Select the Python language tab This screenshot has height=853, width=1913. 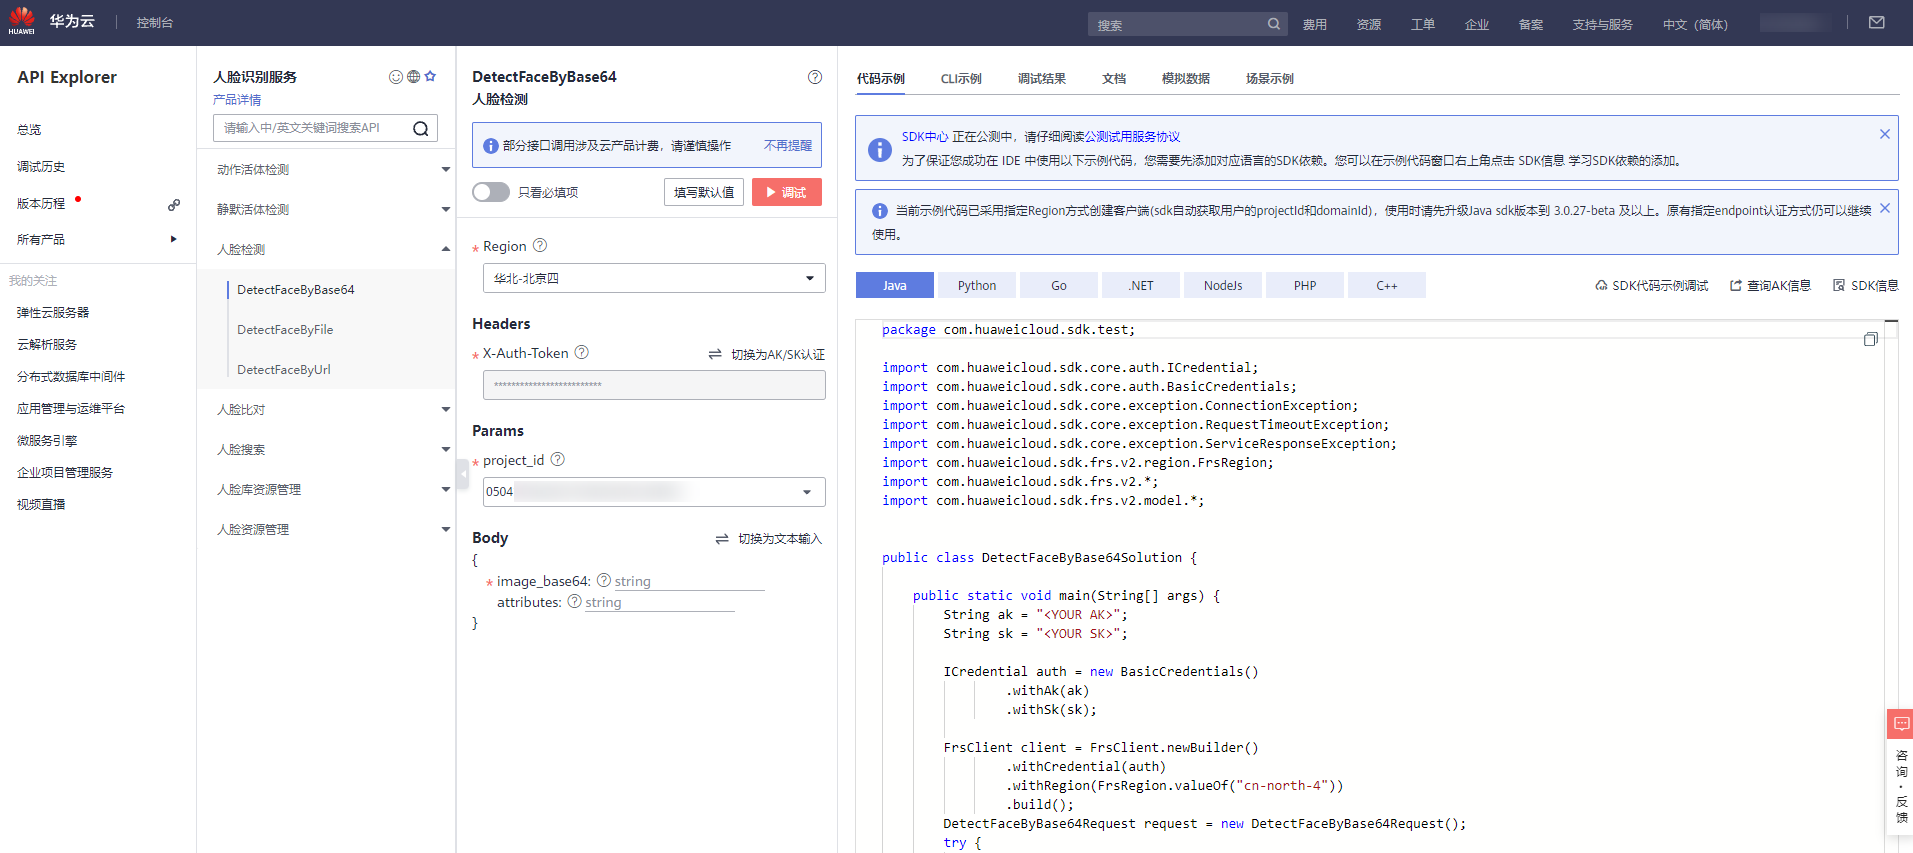977,285
